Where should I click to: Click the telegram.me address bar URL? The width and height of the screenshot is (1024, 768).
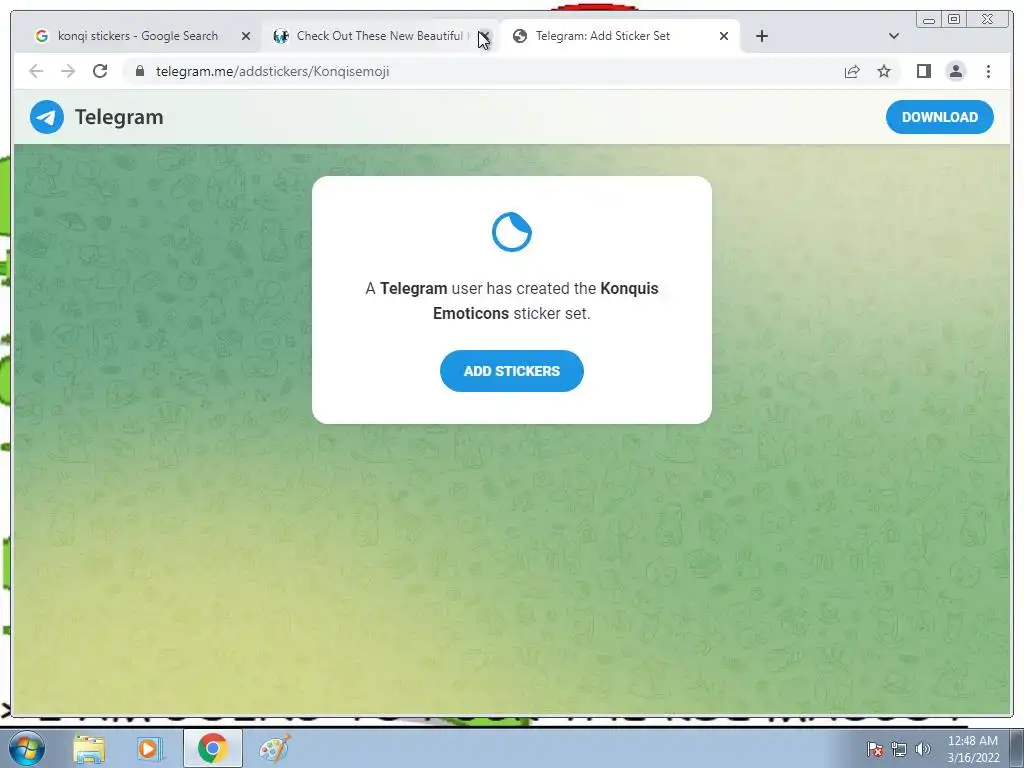tap(272, 71)
